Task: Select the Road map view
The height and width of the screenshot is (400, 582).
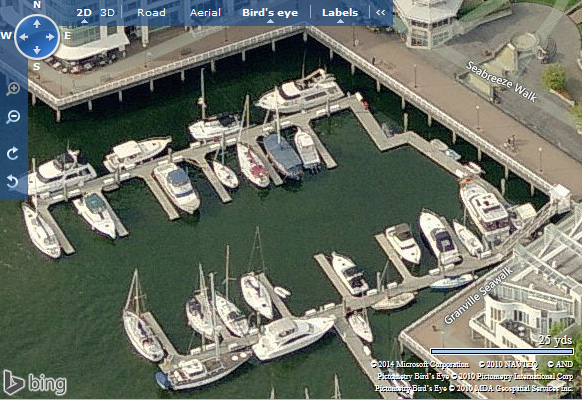Action: [151, 13]
